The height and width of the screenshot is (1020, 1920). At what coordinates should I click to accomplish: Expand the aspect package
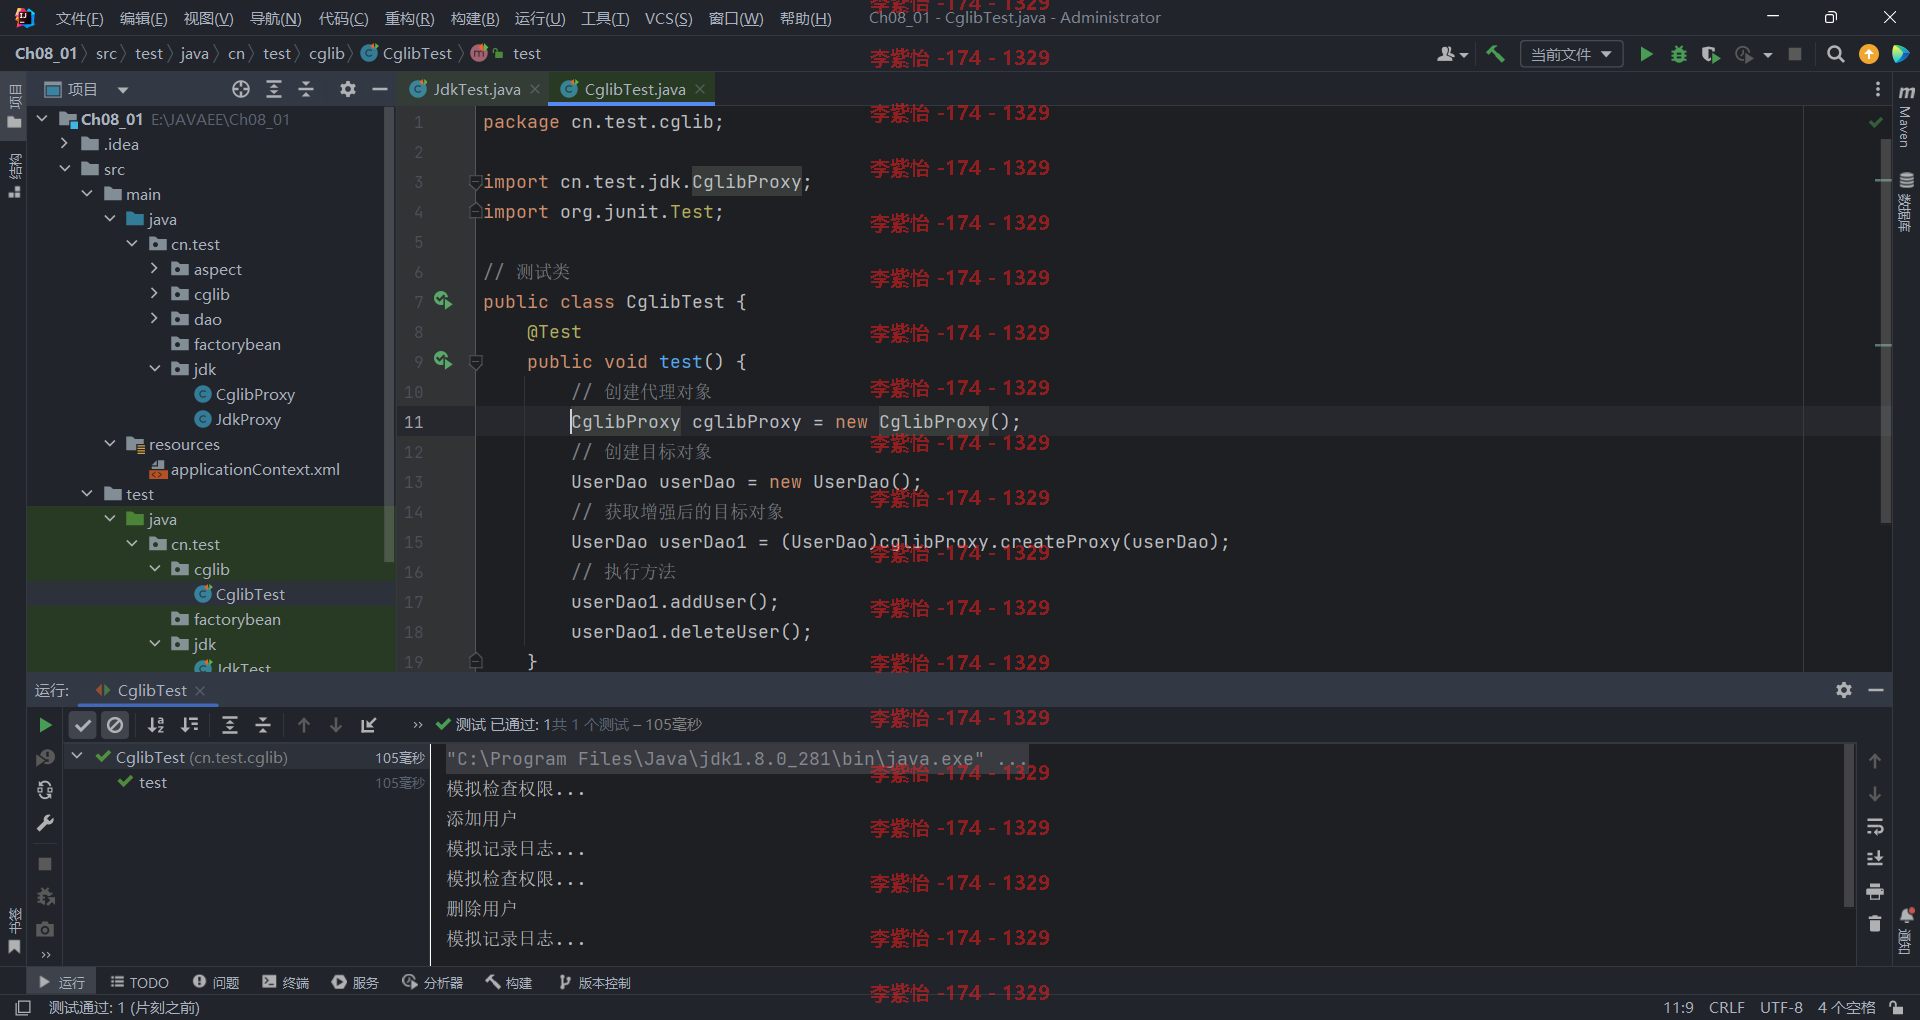coord(154,269)
